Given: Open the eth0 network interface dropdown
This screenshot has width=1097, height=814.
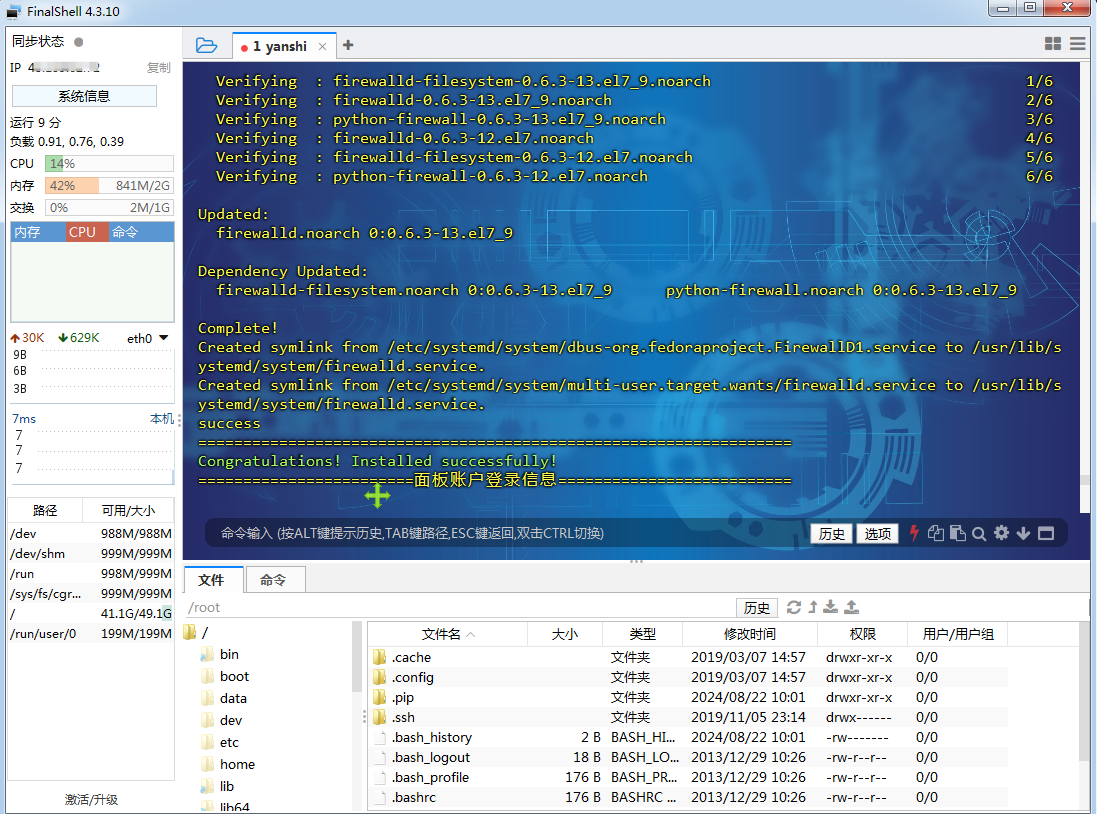Looking at the screenshot, I should [x=163, y=338].
